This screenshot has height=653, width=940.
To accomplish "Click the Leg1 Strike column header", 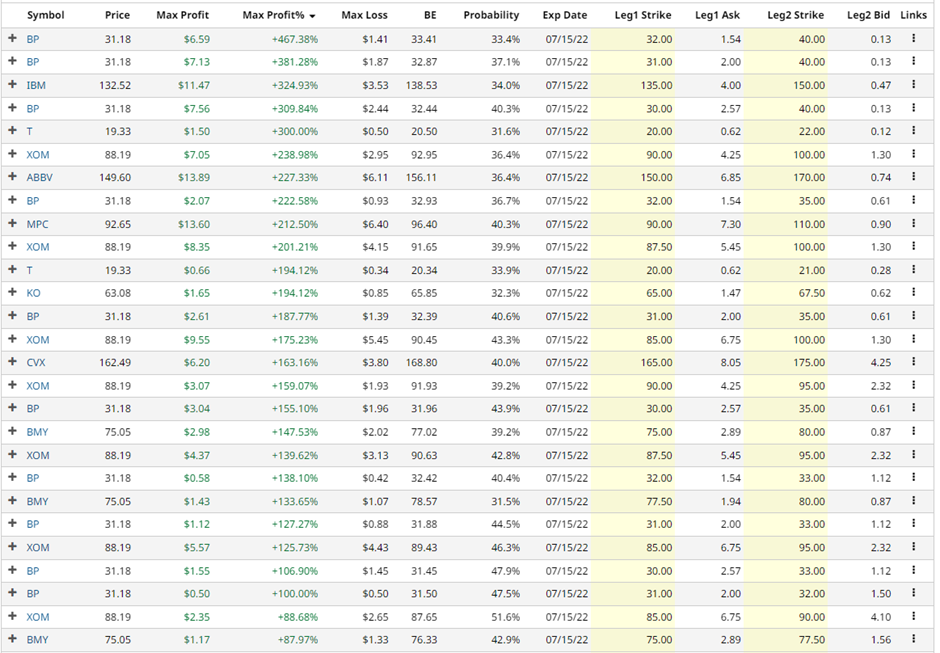I will (x=643, y=16).
